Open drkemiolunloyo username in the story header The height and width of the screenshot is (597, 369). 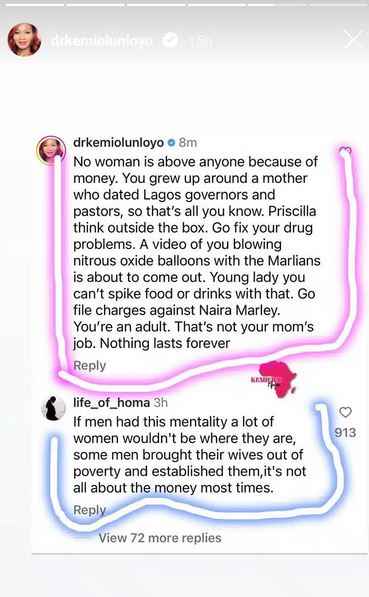click(102, 41)
